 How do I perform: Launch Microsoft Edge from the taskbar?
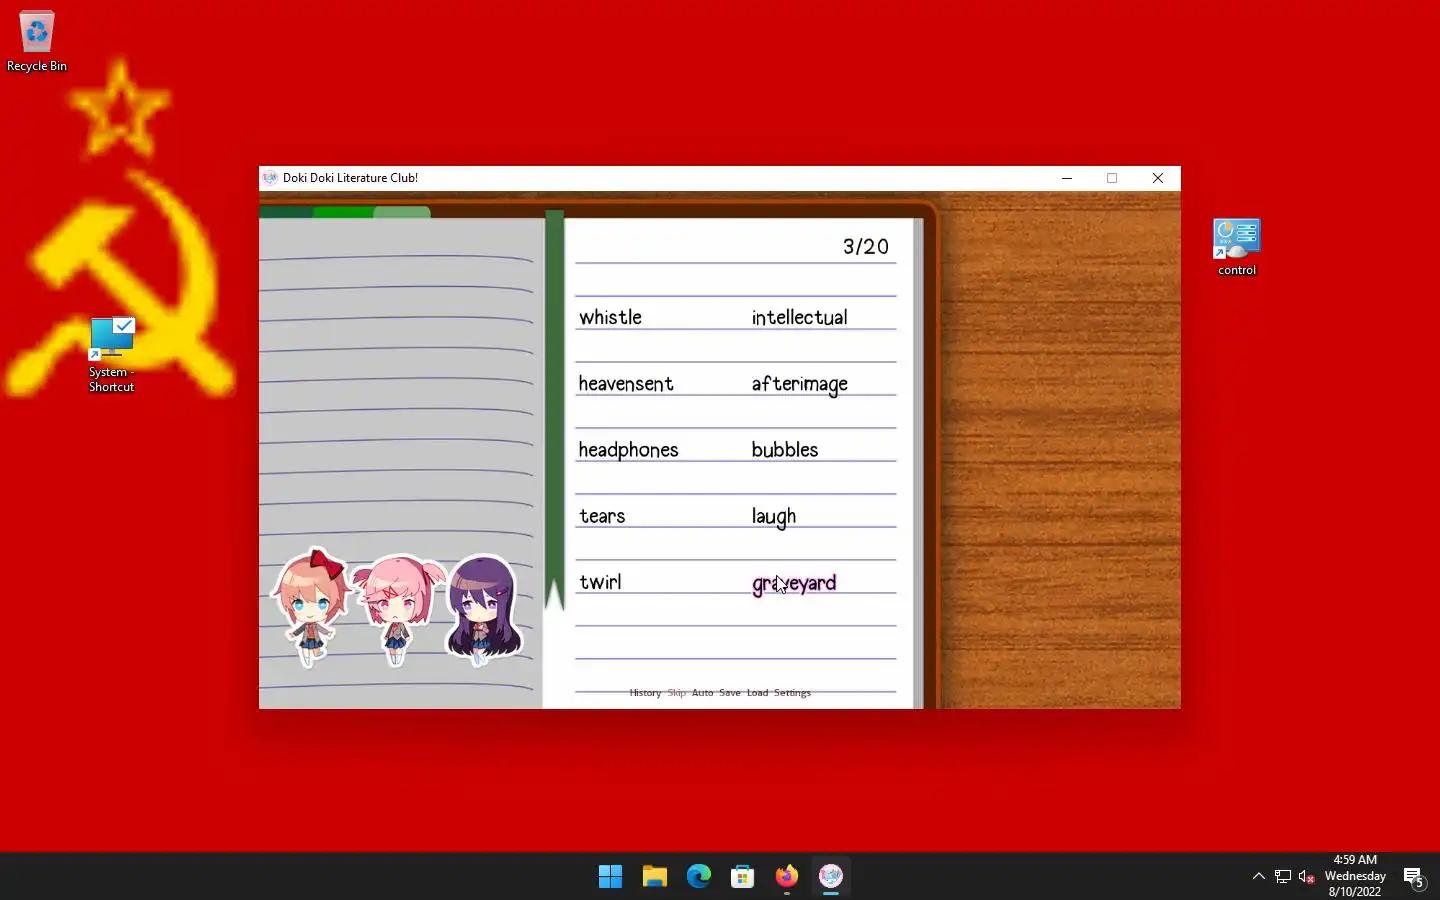coord(698,877)
